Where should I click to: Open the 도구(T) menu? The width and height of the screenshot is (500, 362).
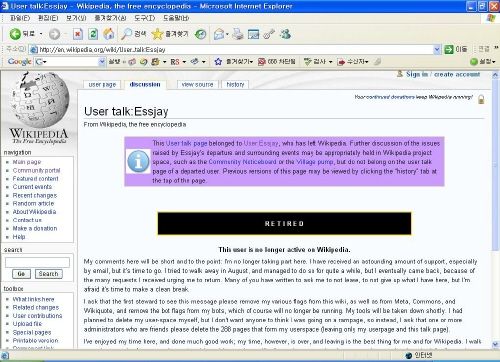click(x=145, y=18)
